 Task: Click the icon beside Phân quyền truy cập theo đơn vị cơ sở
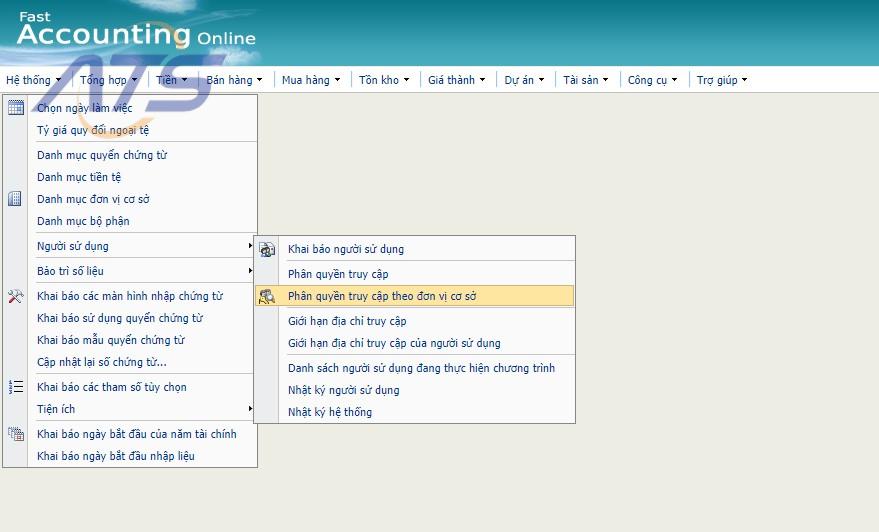point(267,296)
